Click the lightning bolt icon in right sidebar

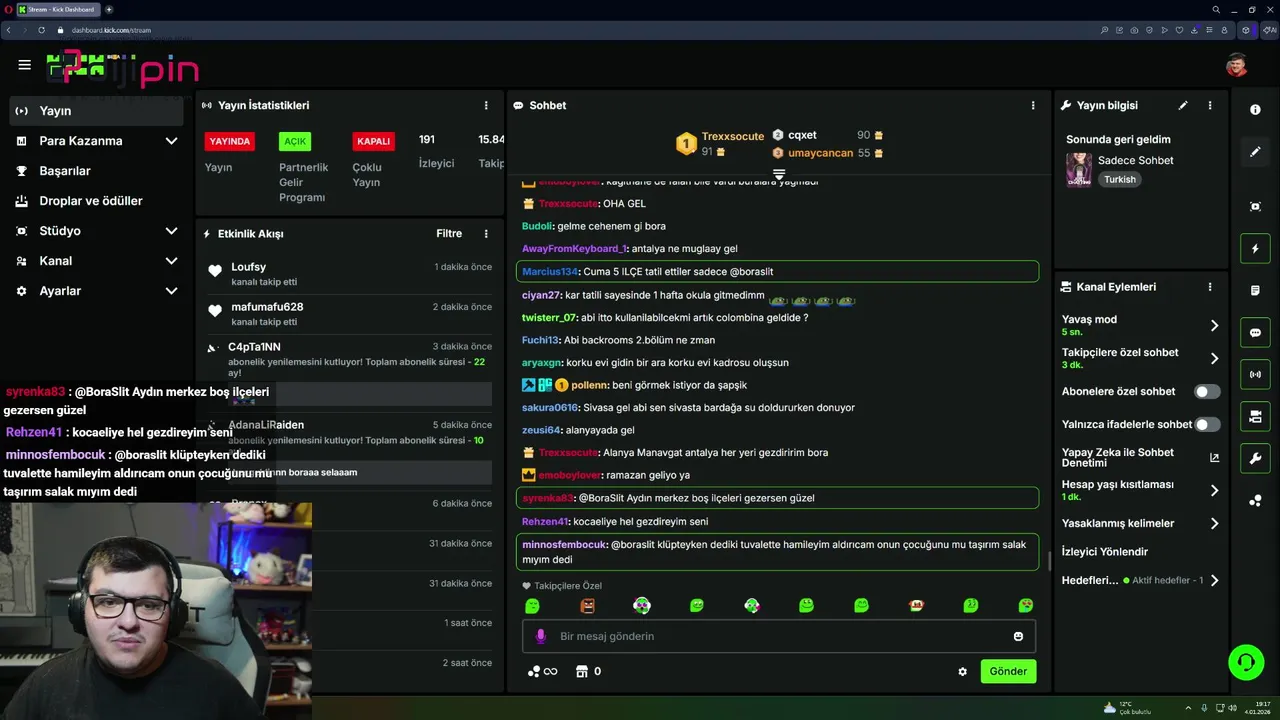click(1255, 248)
